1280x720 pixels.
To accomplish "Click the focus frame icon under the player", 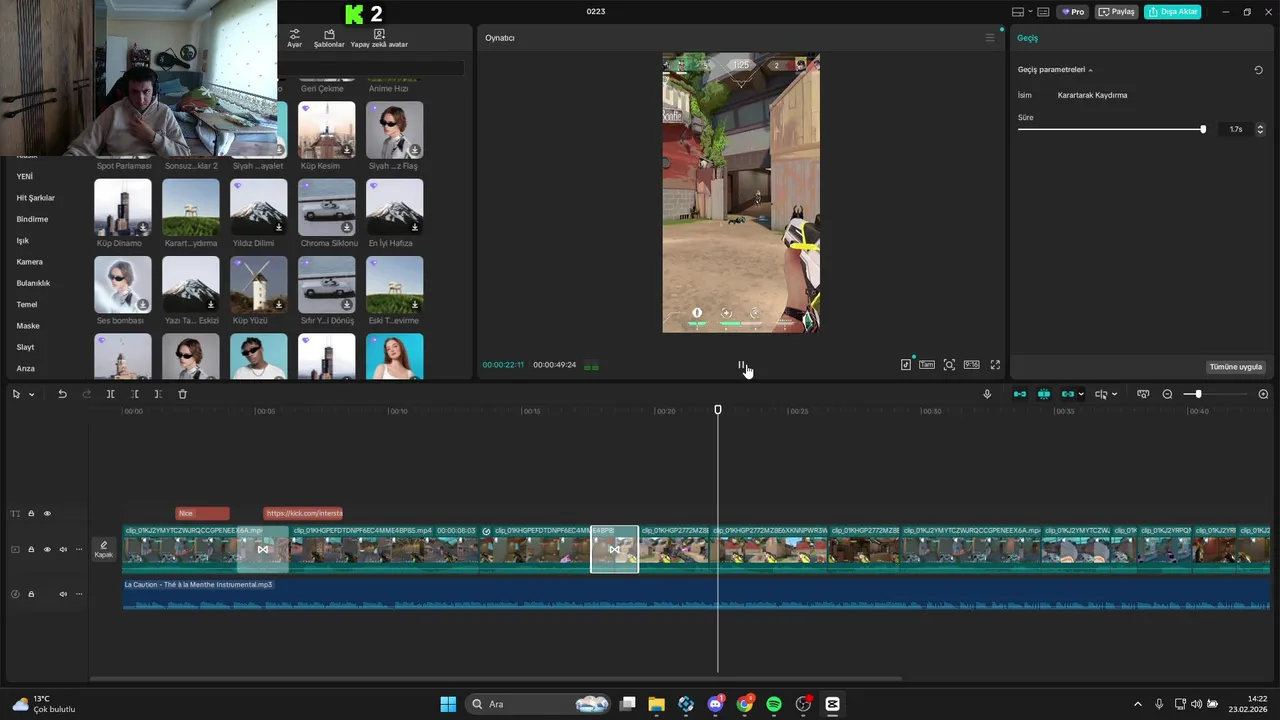I will coord(949,365).
